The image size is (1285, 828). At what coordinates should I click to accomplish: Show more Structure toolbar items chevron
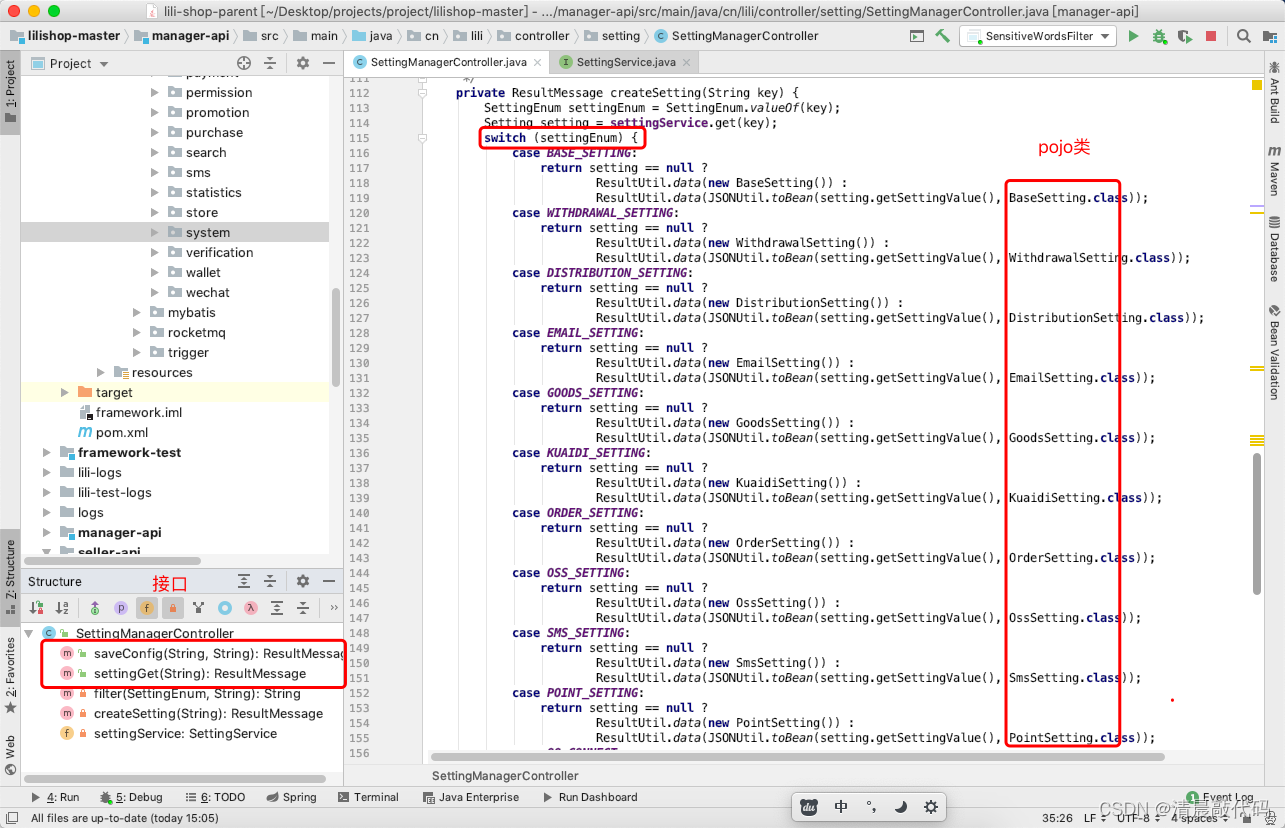tap(333, 607)
